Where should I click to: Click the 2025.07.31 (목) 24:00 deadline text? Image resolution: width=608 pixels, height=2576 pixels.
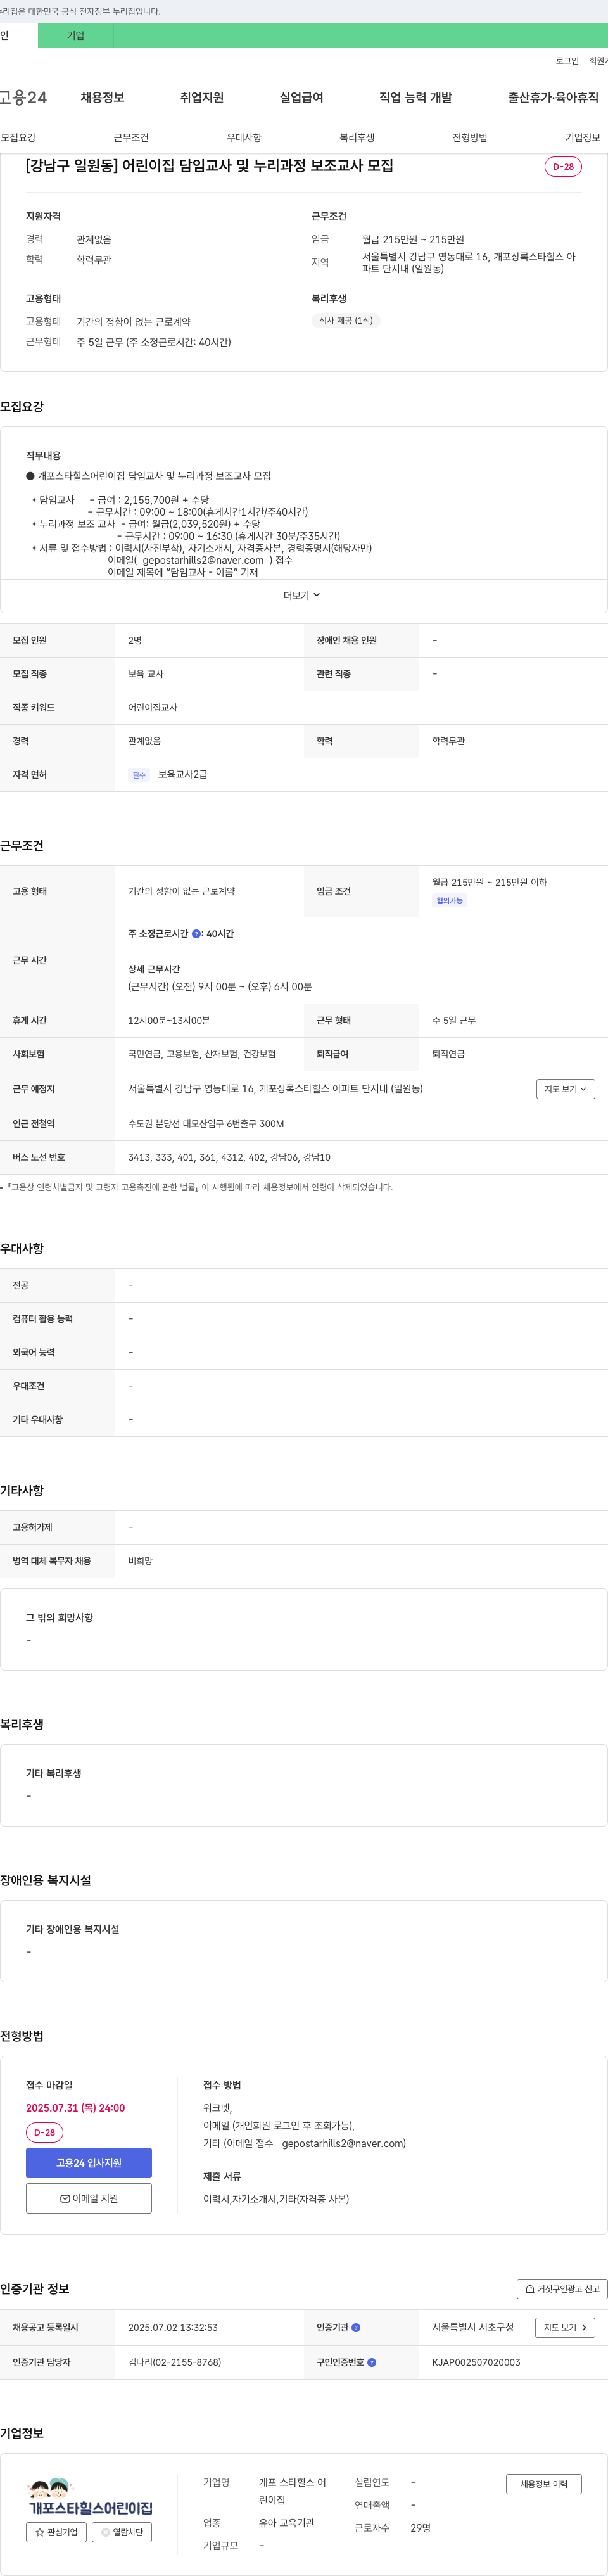75,2108
